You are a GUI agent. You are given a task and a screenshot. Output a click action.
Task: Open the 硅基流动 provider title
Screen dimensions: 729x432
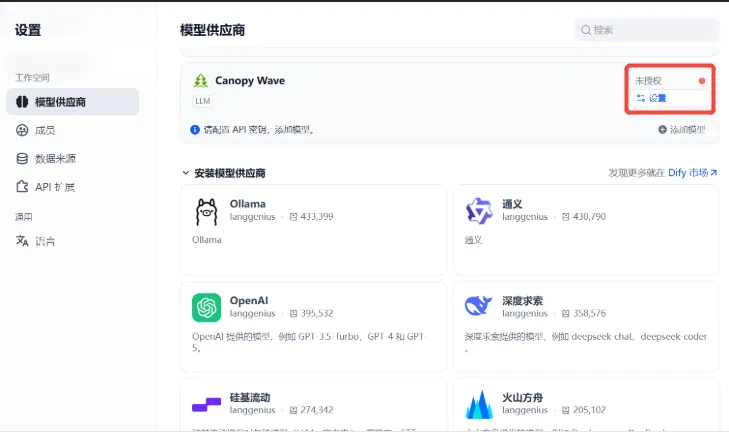click(x=250, y=397)
